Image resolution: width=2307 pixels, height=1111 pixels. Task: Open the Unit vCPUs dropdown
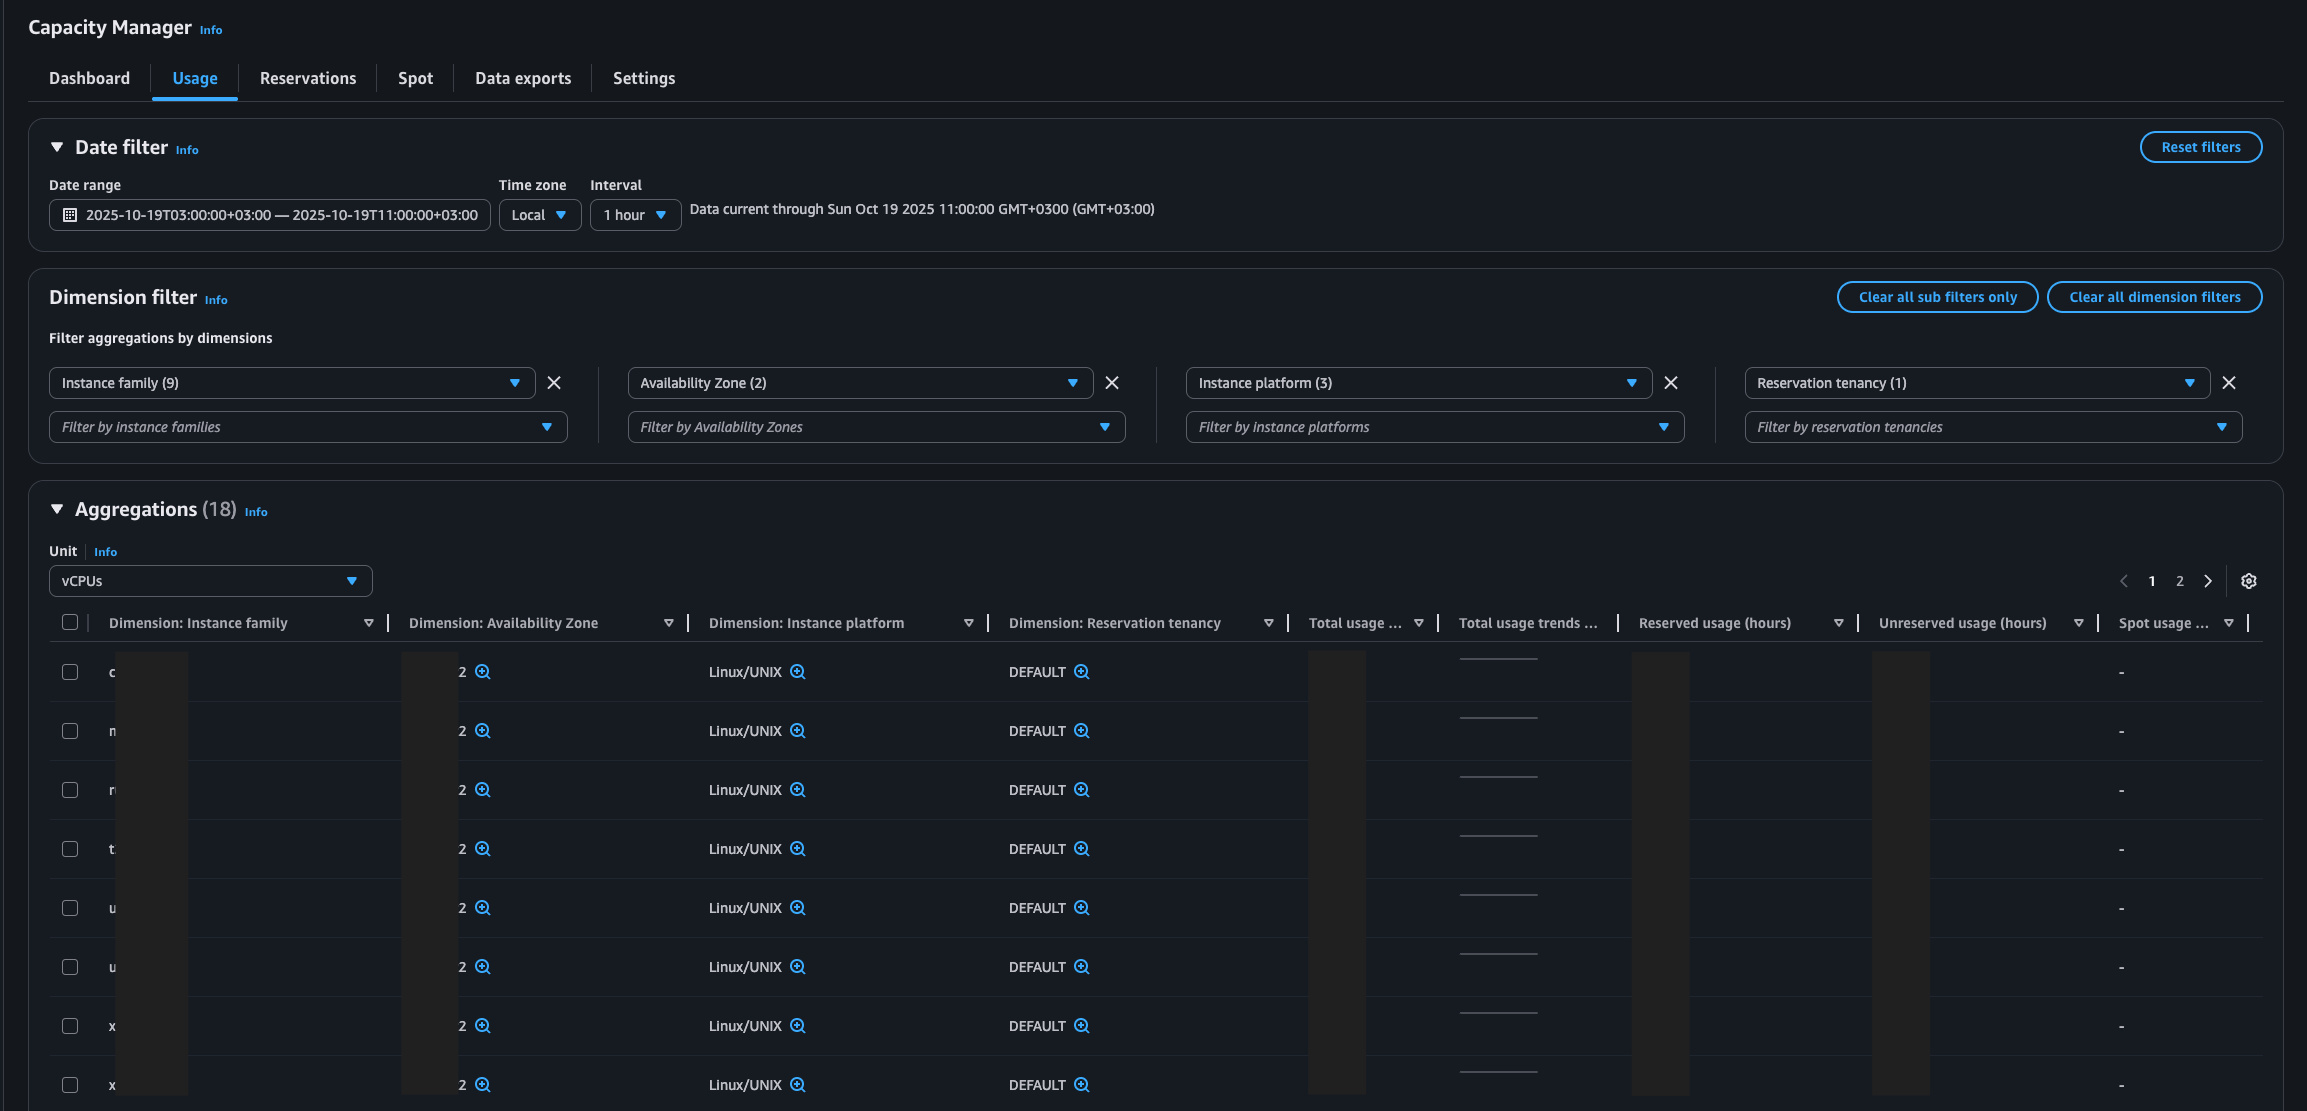(x=210, y=581)
